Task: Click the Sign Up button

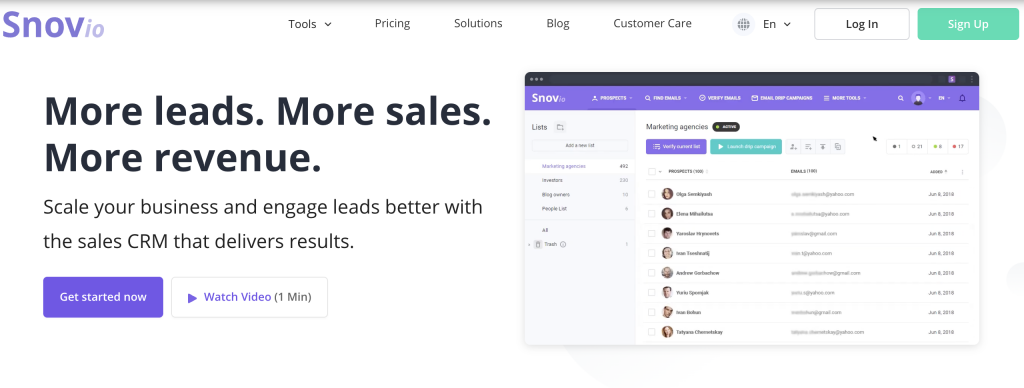Action: (968, 24)
